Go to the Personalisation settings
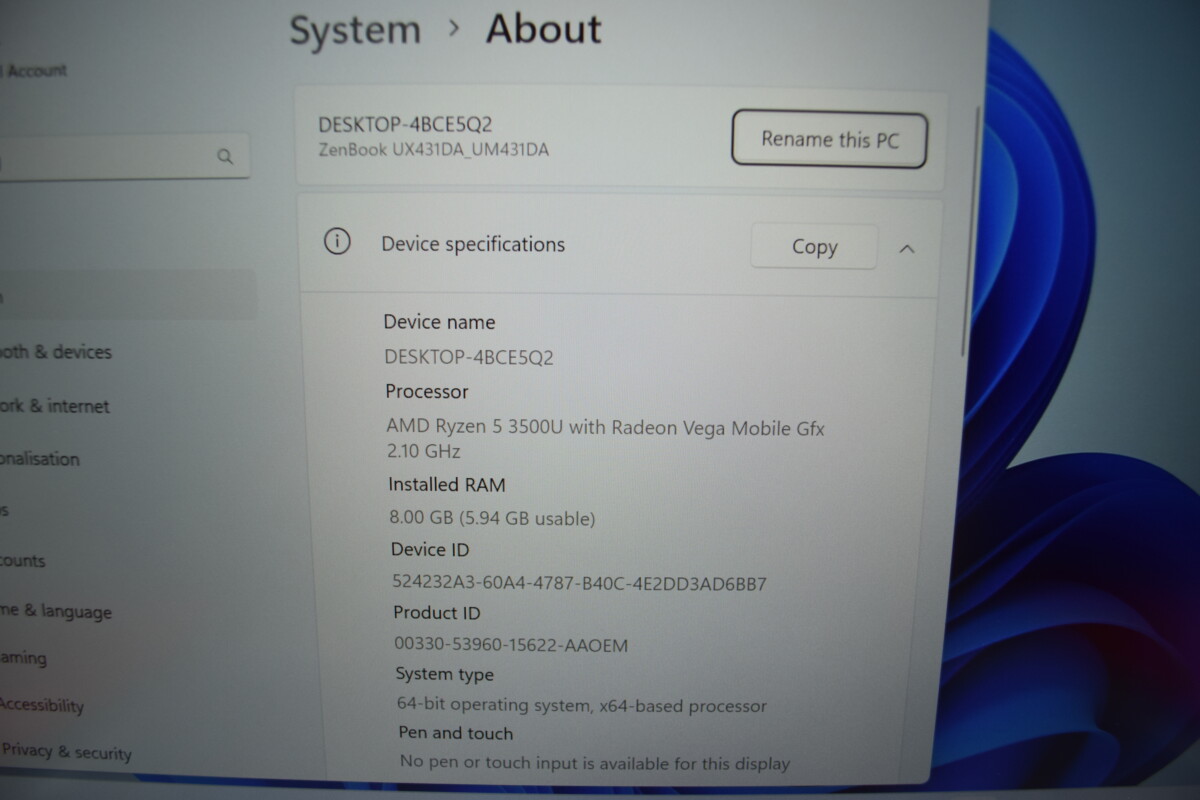The width and height of the screenshot is (1200, 800). (40, 459)
